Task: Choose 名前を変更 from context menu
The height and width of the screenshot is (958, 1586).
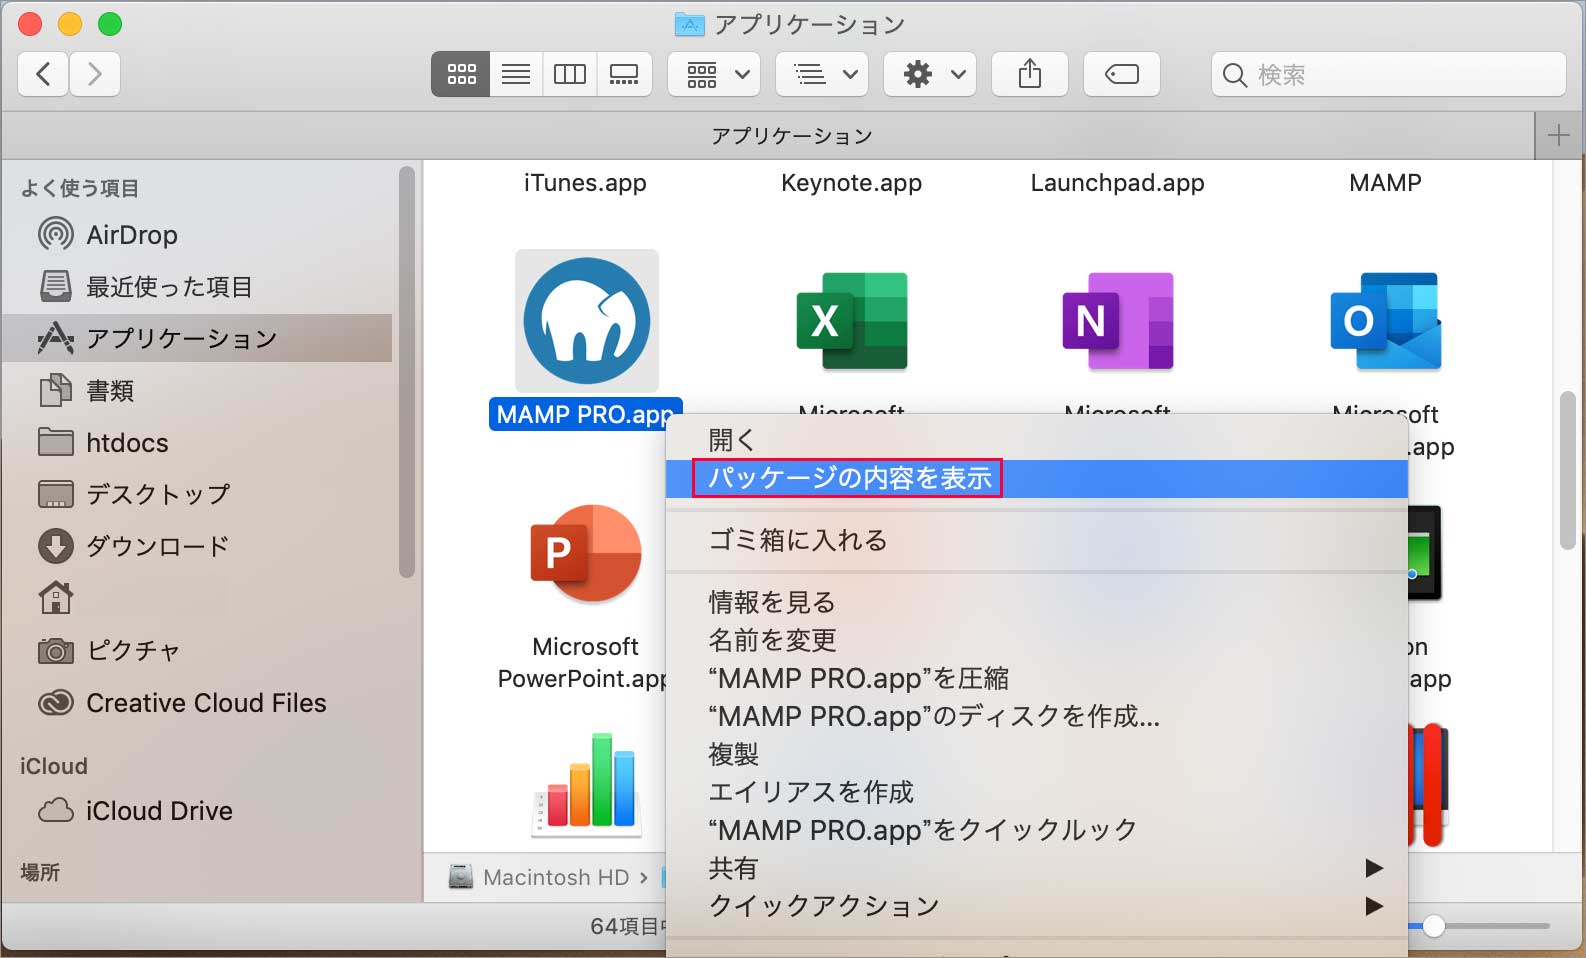Action: pos(1037,640)
